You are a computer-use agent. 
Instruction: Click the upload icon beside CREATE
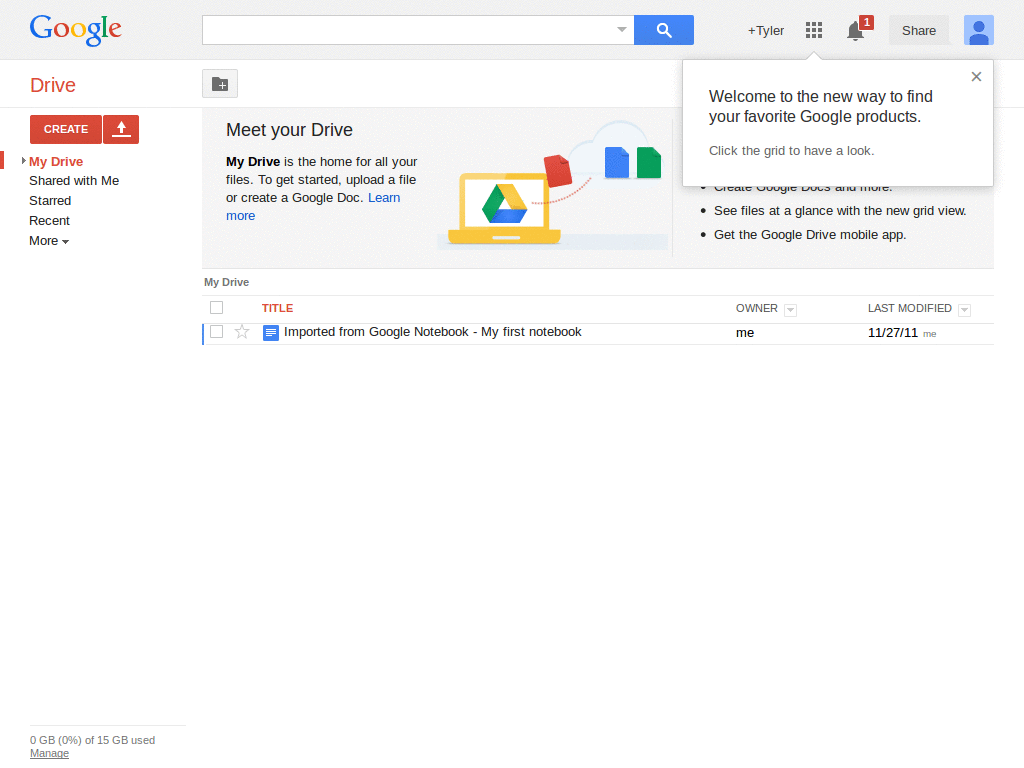pos(121,129)
